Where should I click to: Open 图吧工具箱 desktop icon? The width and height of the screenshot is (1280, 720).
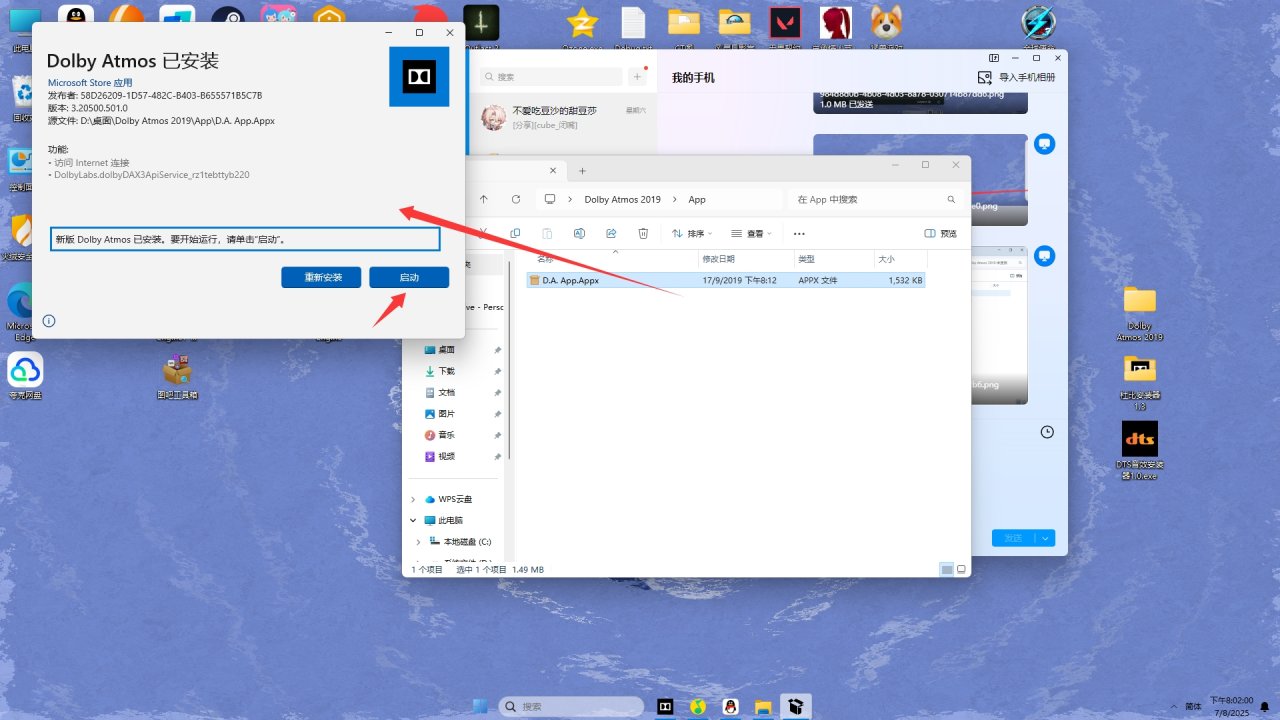click(x=178, y=378)
